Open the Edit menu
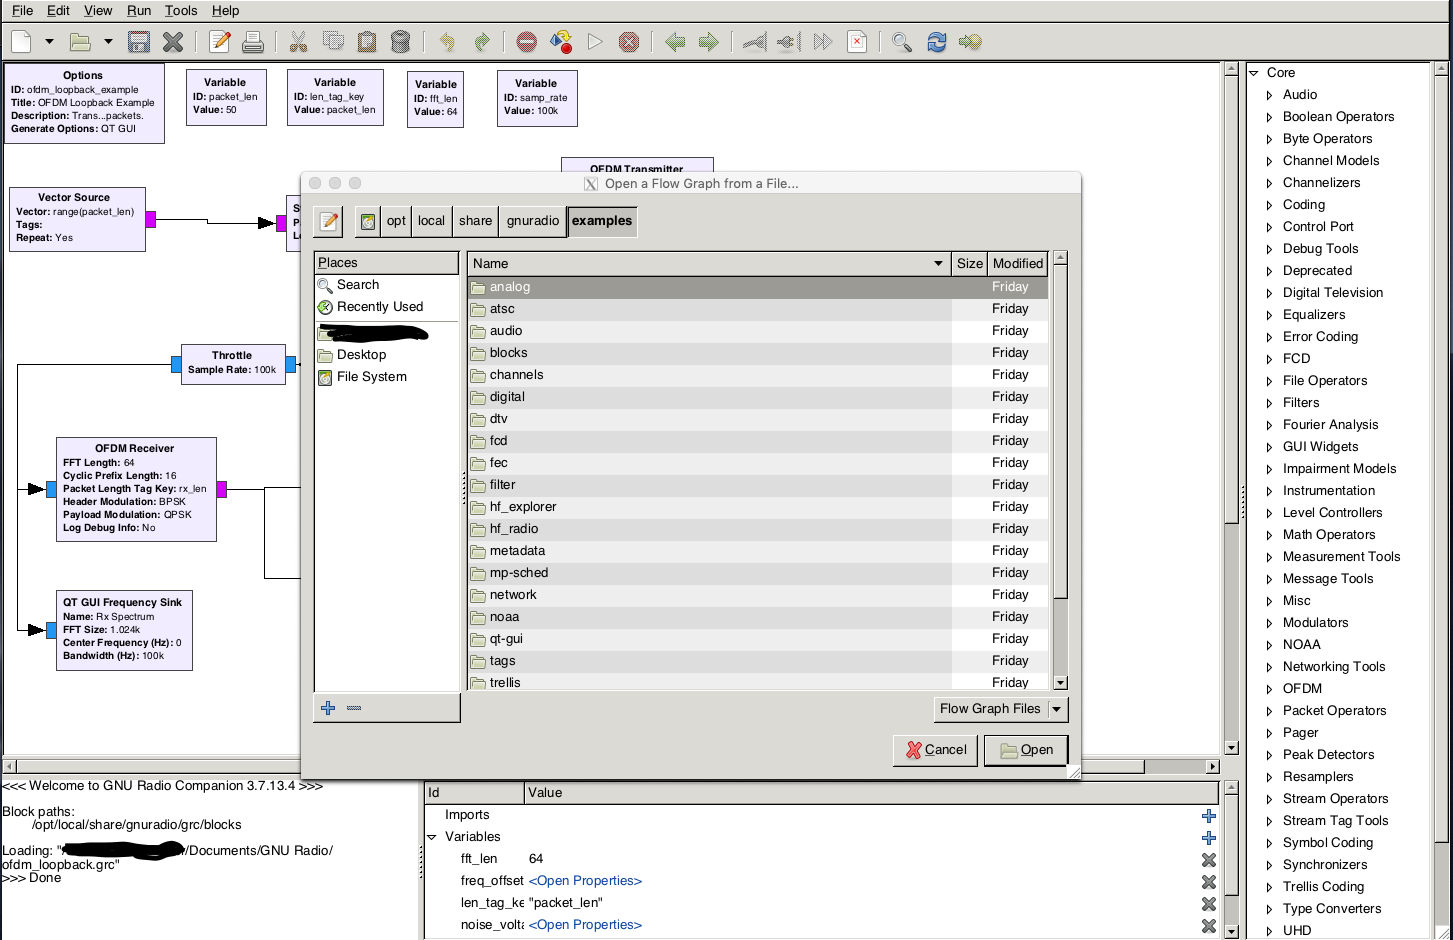This screenshot has height=940, width=1453. 59,10
